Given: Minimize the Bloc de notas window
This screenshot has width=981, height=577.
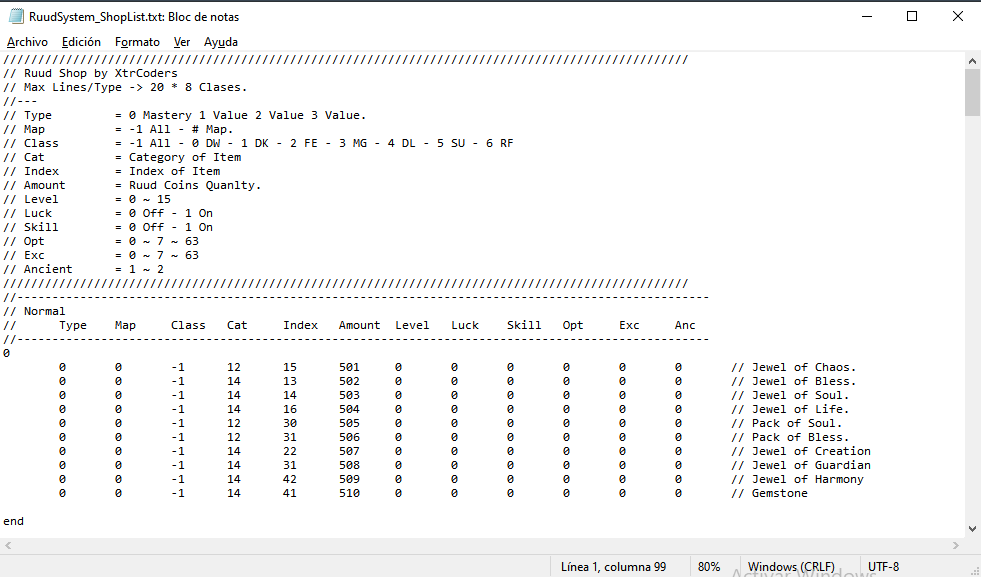Looking at the screenshot, I should pos(865,16).
